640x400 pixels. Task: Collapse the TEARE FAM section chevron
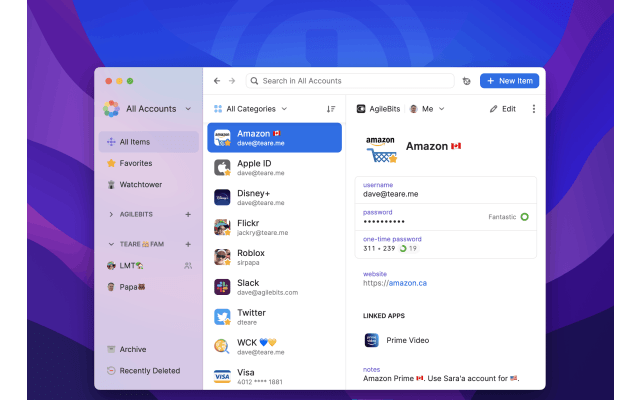tap(111, 244)
